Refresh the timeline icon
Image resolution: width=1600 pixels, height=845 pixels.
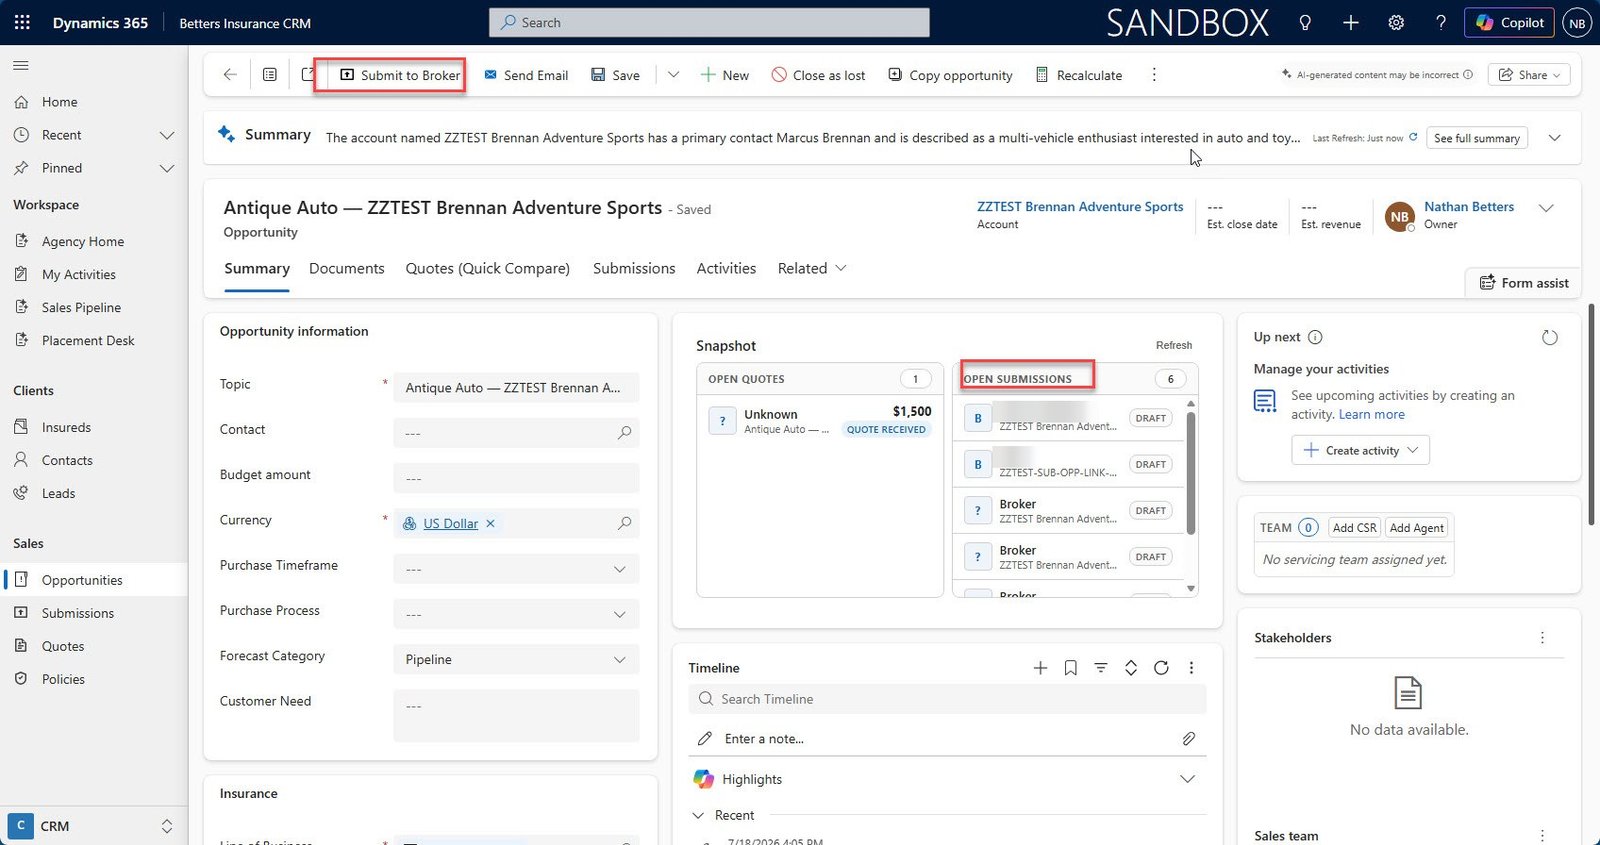coord(1161,668)
